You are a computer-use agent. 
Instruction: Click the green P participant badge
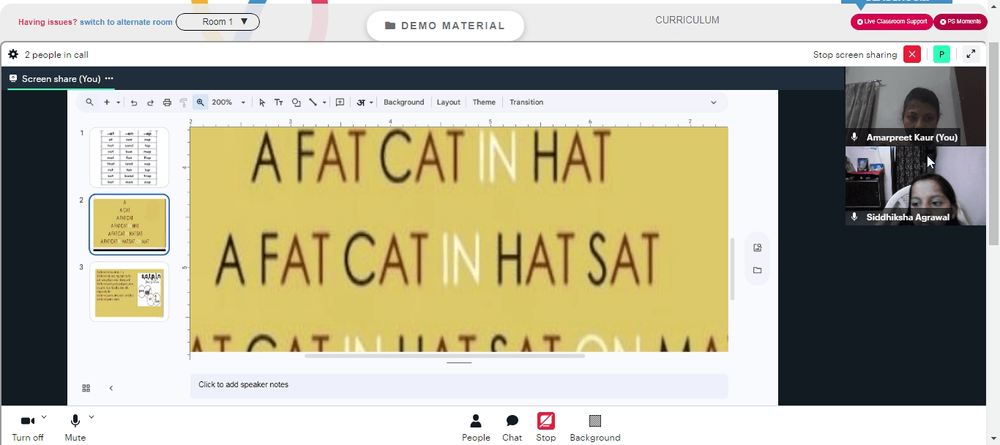click(x=941, y=54)
